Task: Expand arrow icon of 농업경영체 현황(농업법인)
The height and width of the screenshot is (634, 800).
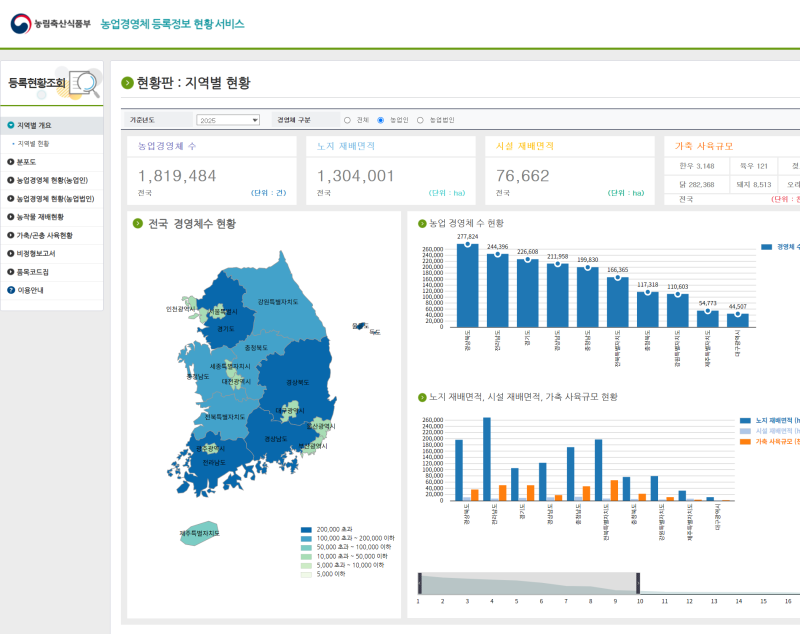Action: click(11, 198)
